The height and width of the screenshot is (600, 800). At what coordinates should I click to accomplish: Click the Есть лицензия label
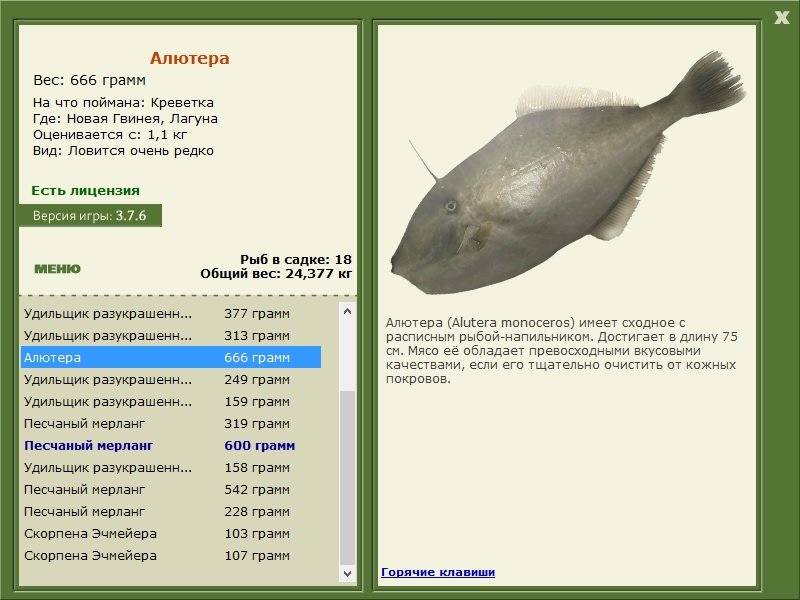coord(86,190)
